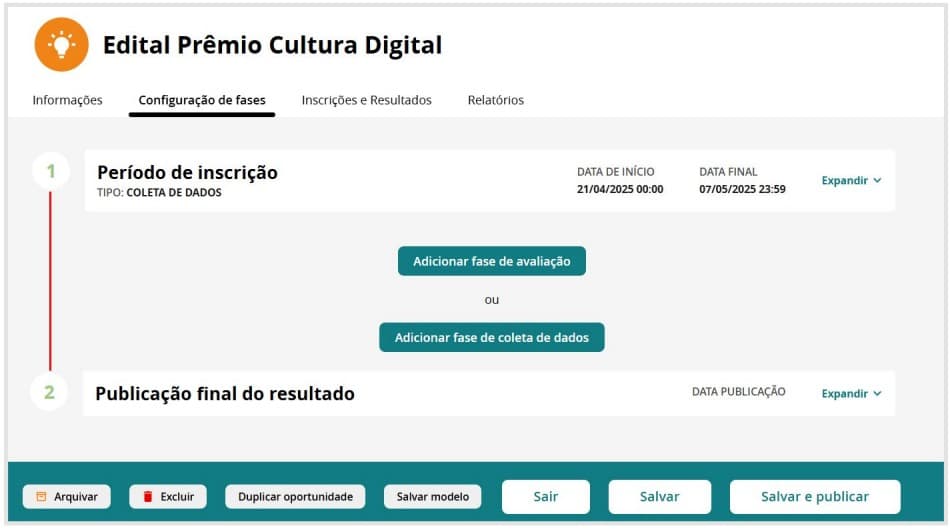Click Adicionar fase de coleta de dados
950x532 pixels.
point(492,338)
